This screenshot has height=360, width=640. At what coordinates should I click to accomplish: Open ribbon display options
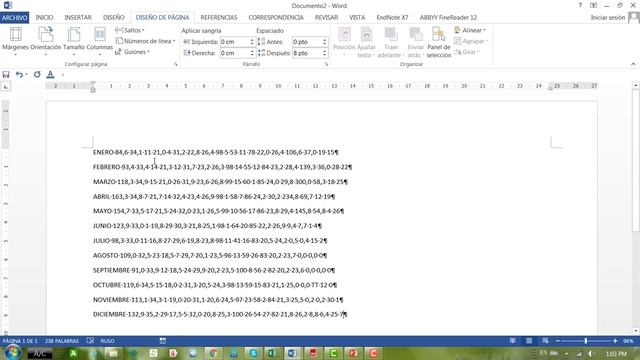593,5
